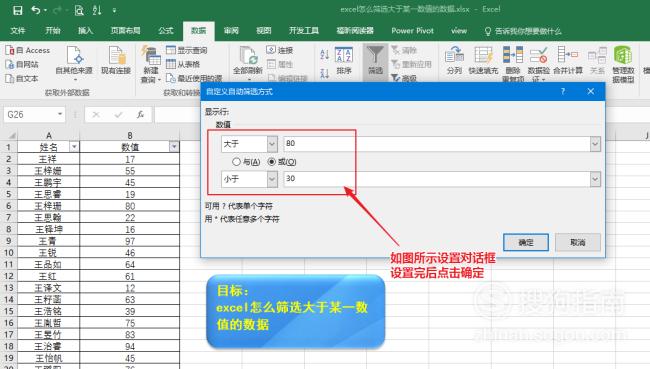Select row header 12
The image size is (650, 369).
9,276
